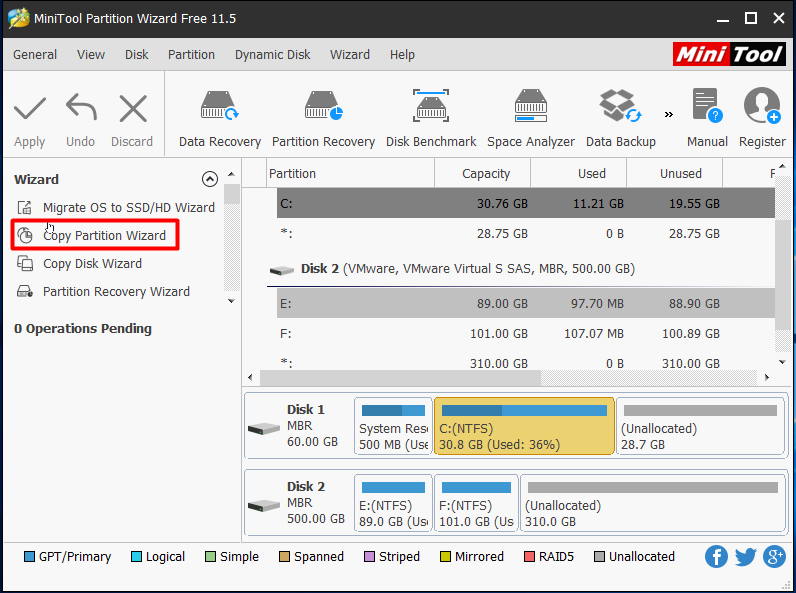
Task: Click the Register user icon
Action: pos(762,106)
